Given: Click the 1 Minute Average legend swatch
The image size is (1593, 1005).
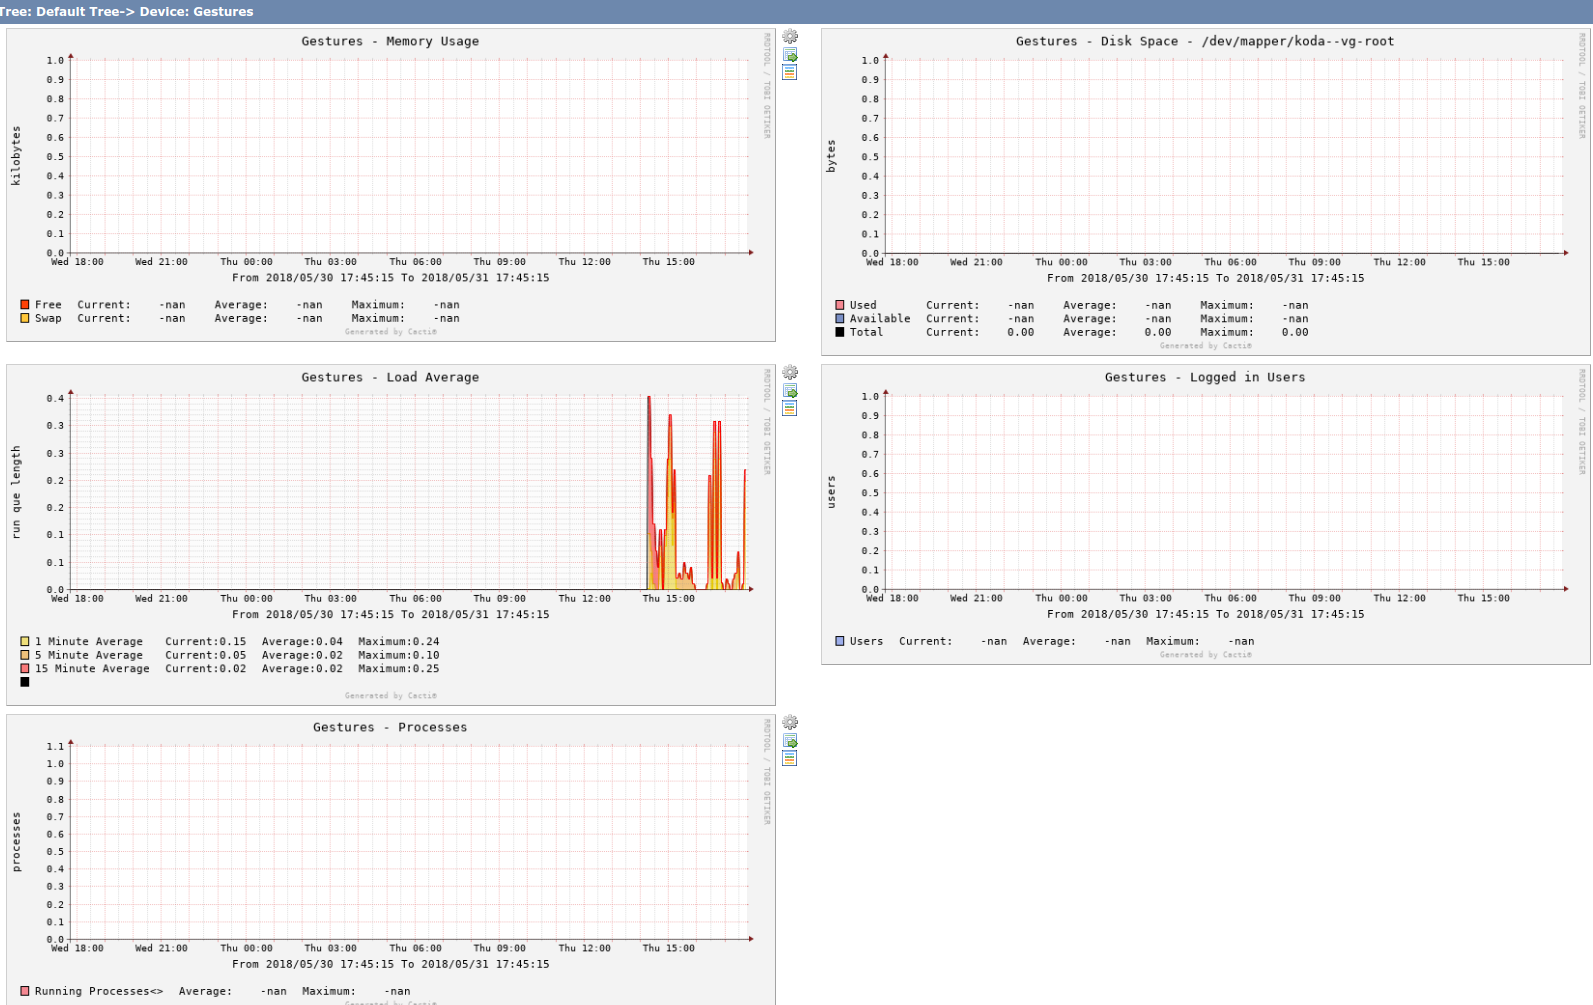Looking at the screenshot, I should click(x=25, y=642).
